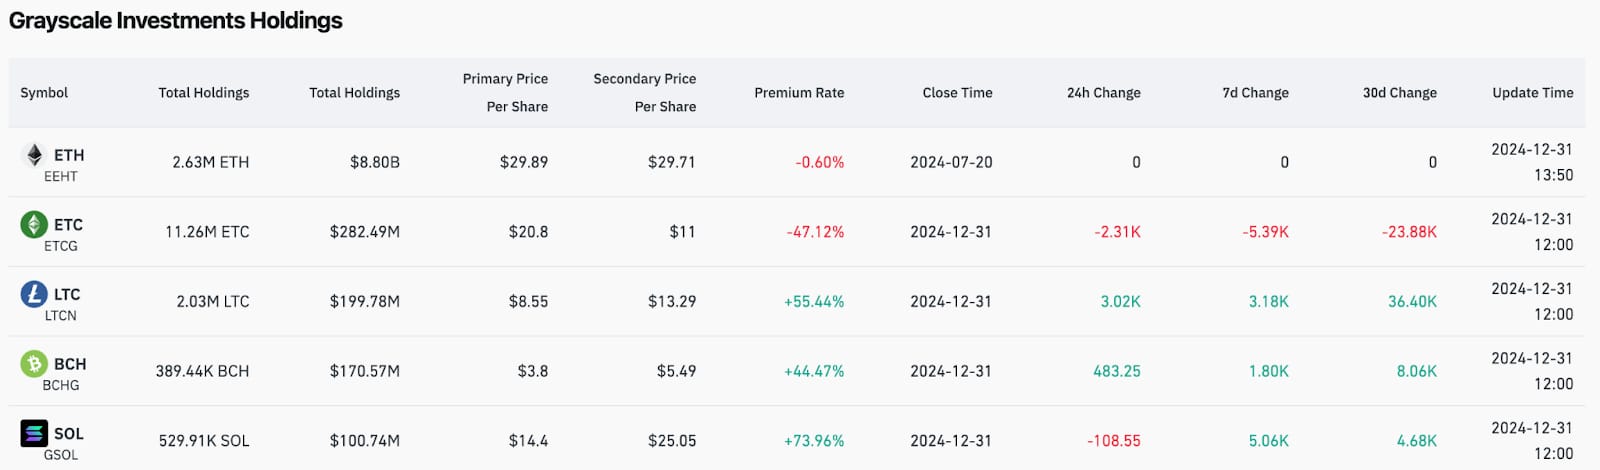Screen dimensions: 1600x470
Task: Click the Litecoin LTC coin icon
Action: click(34, 294)
